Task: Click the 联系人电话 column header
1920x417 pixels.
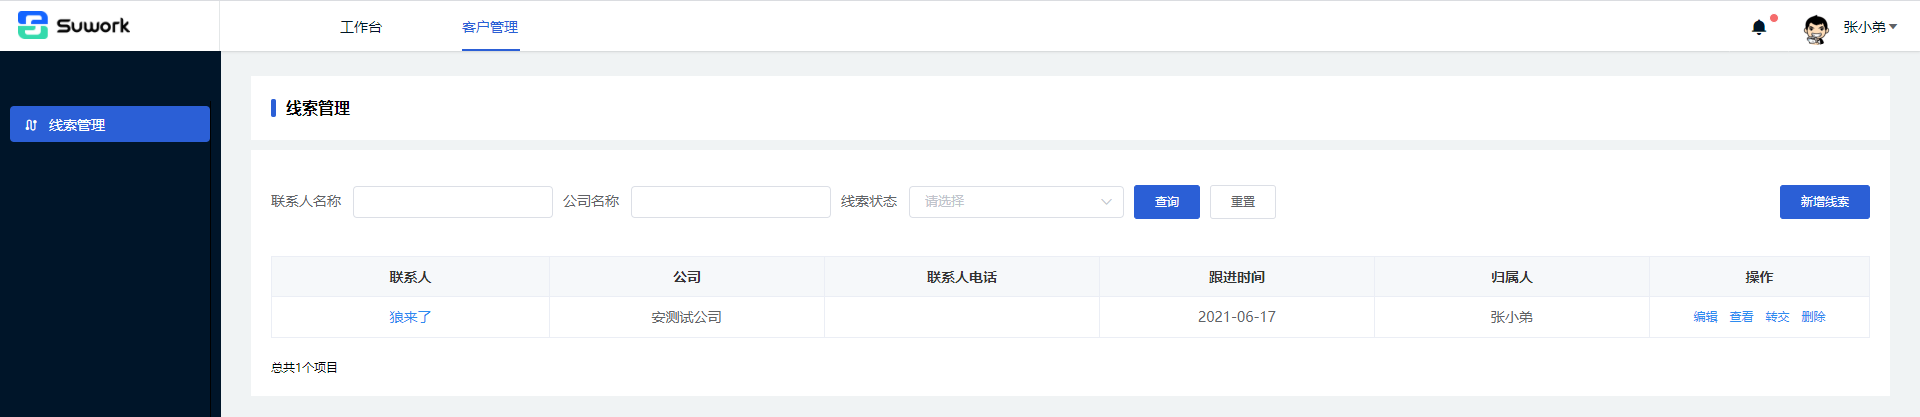Action: point(962,277)
